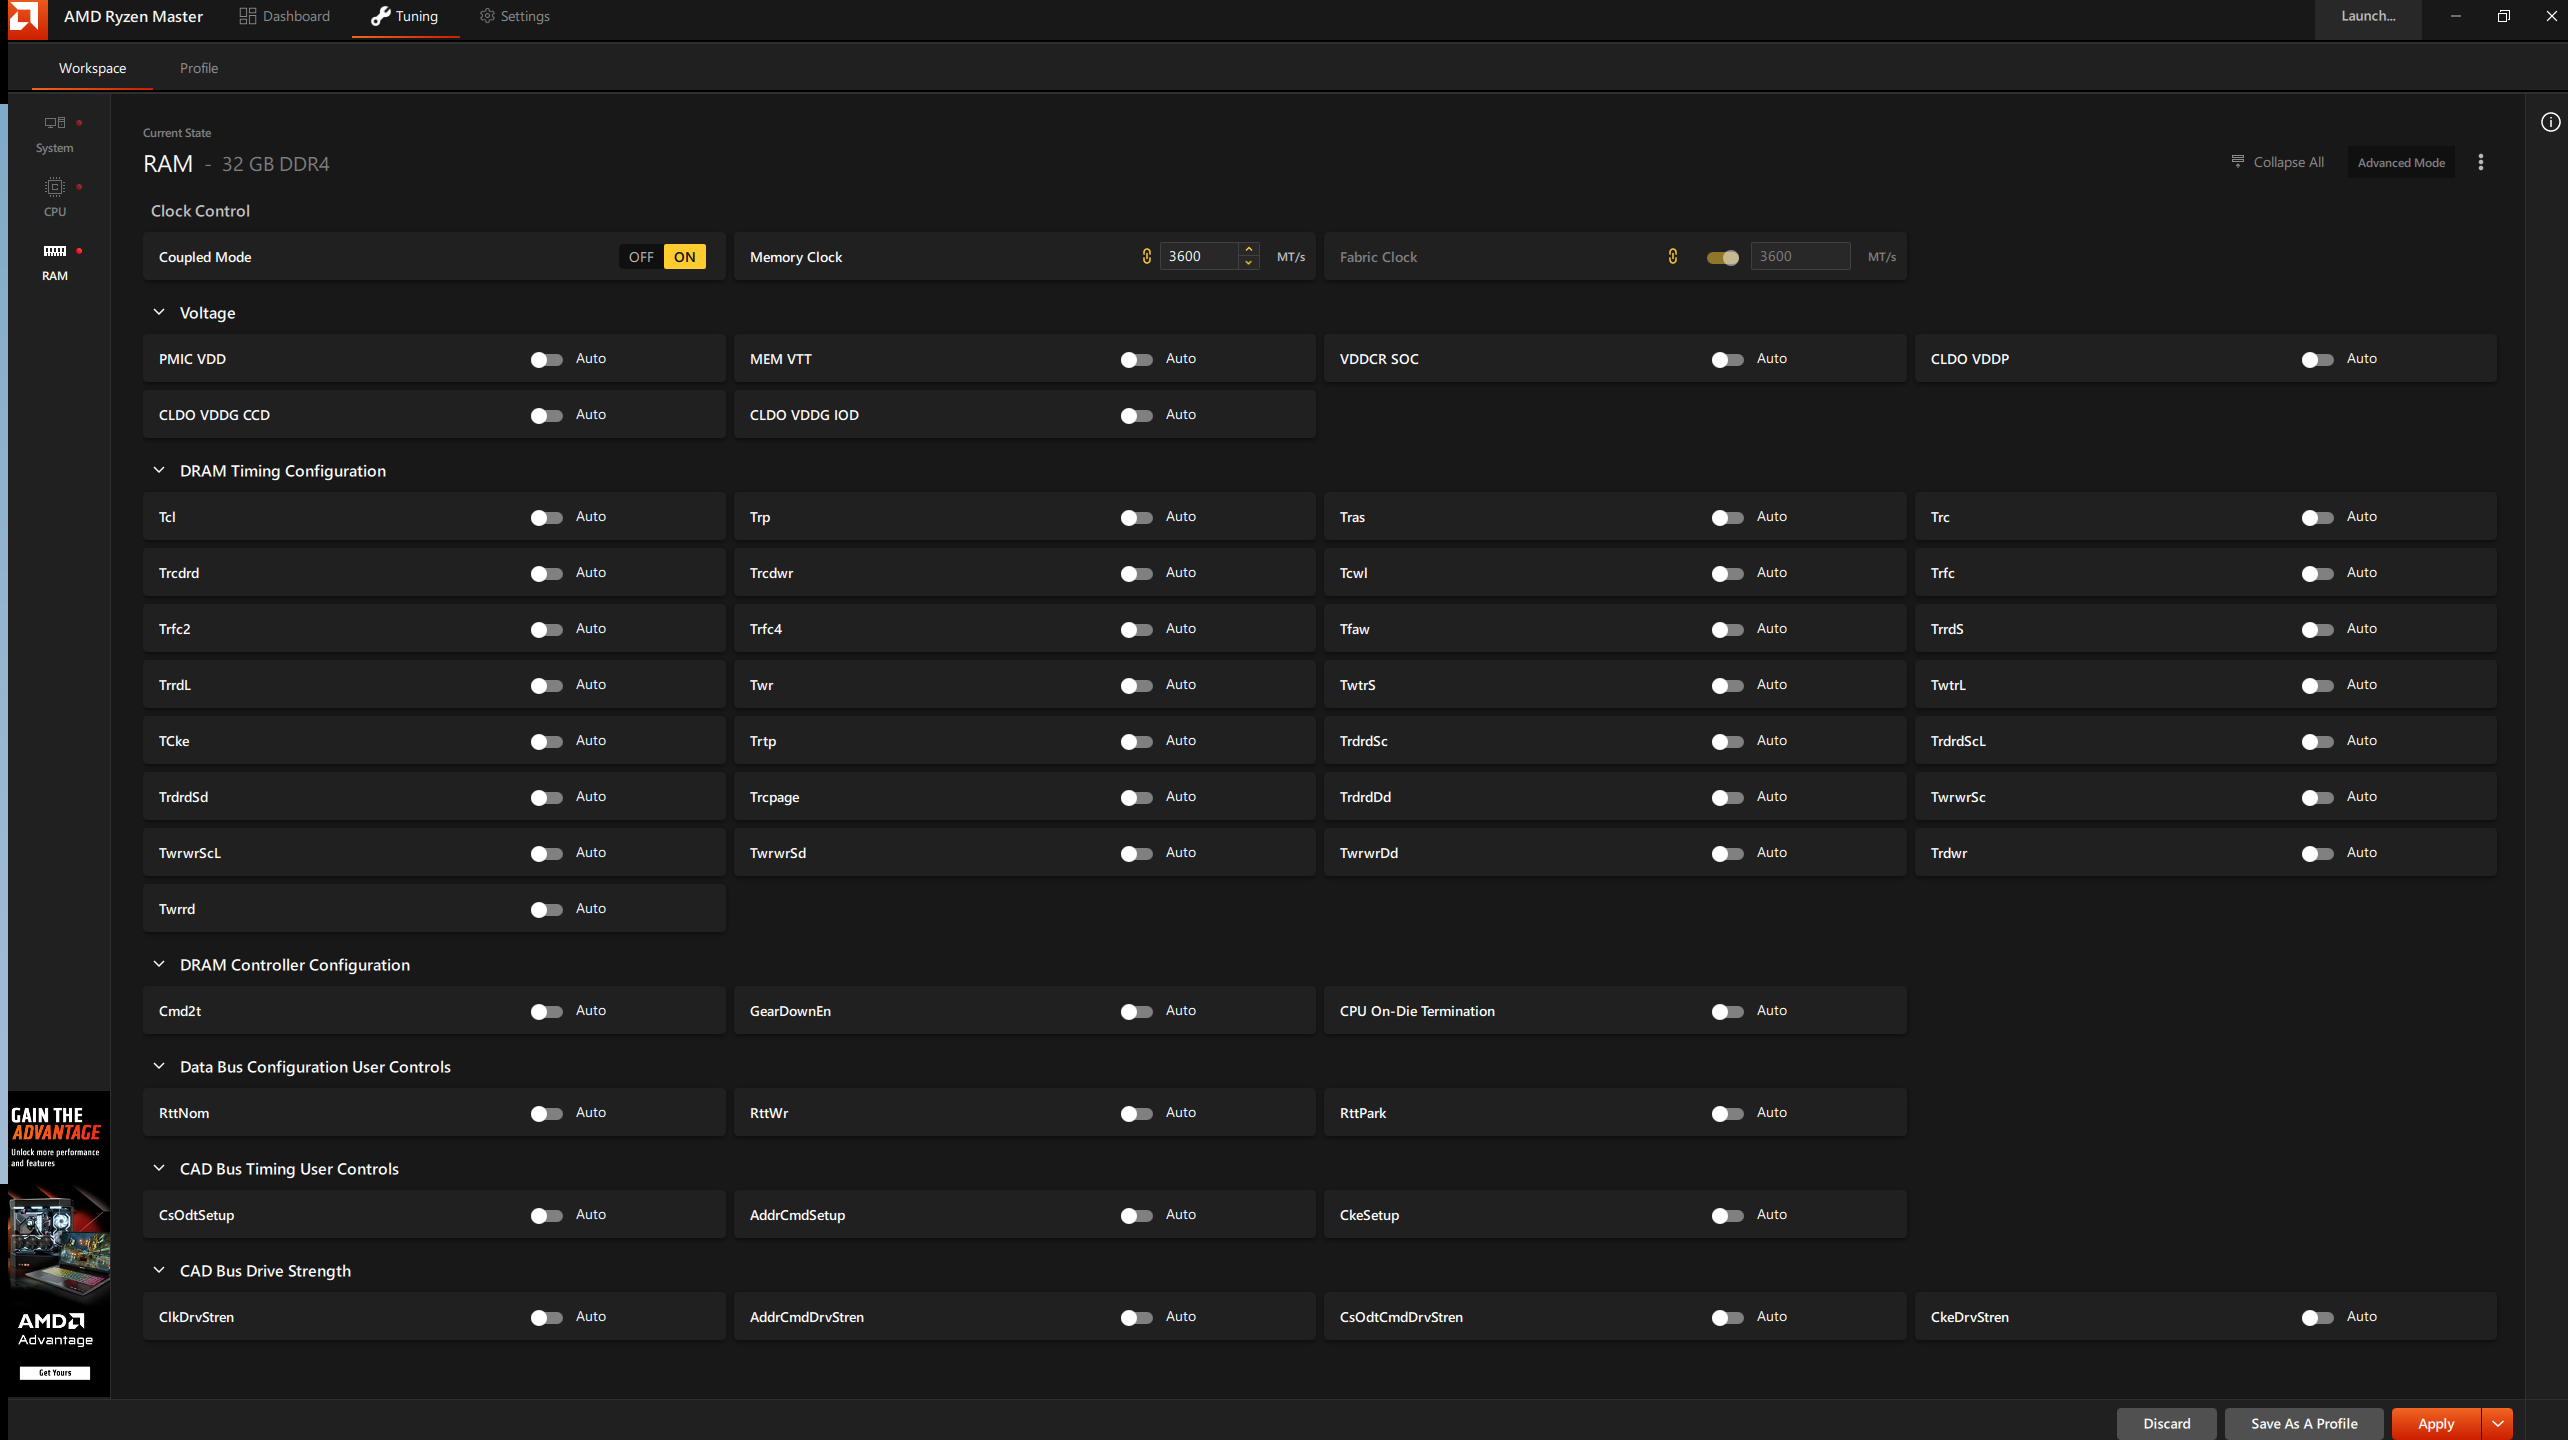Toggle the Tras timing auto switch

coord(1727,517)
